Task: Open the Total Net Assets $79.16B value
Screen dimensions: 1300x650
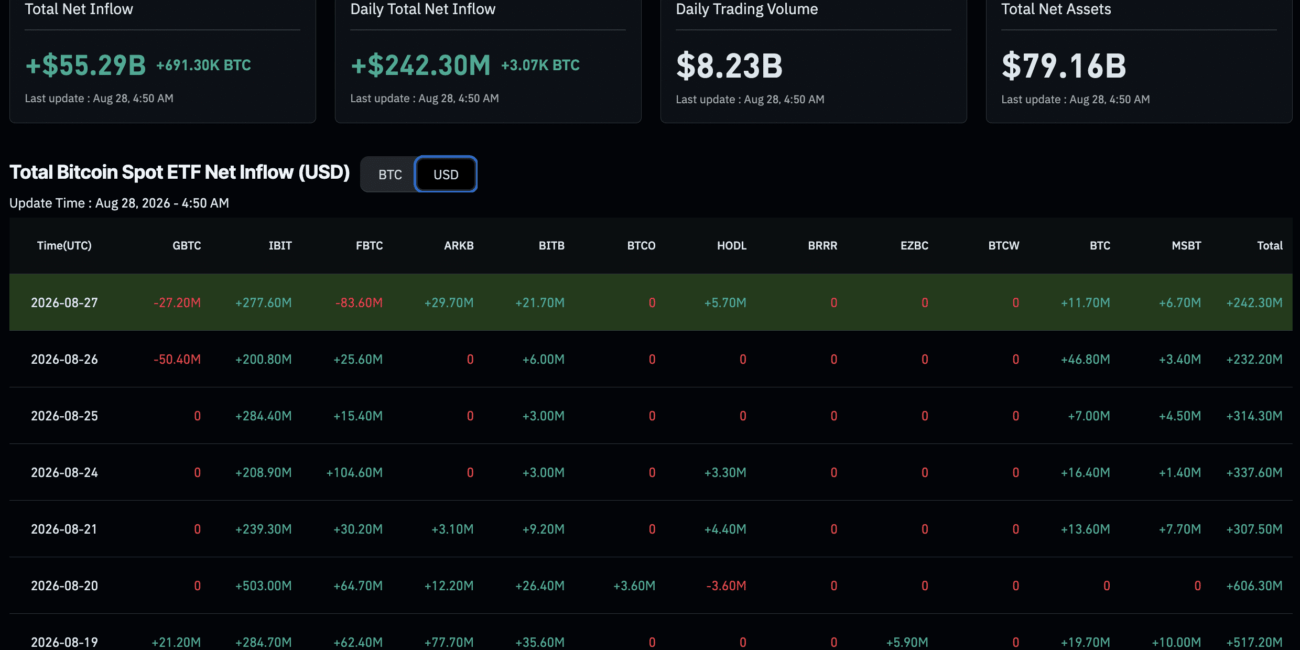Action: point(1064,66)
